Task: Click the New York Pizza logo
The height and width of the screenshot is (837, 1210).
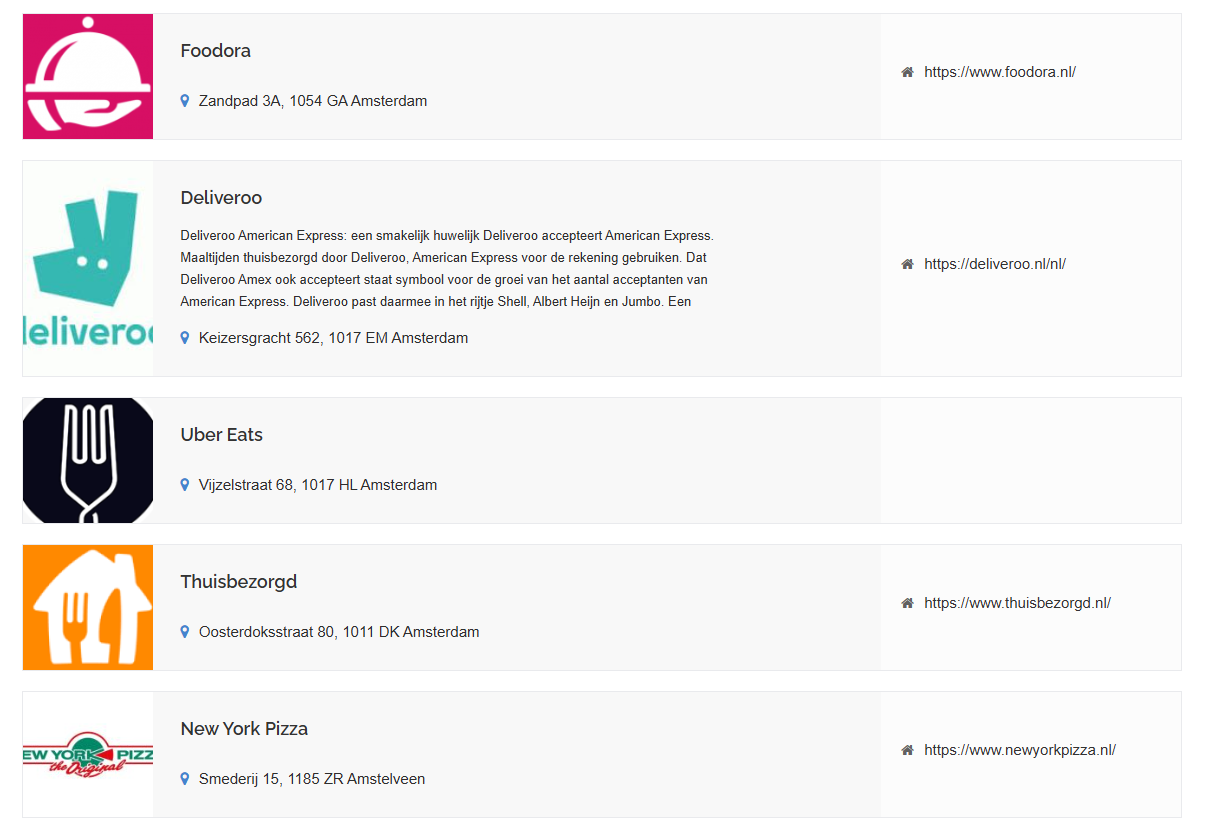Action: click(88, 754)
